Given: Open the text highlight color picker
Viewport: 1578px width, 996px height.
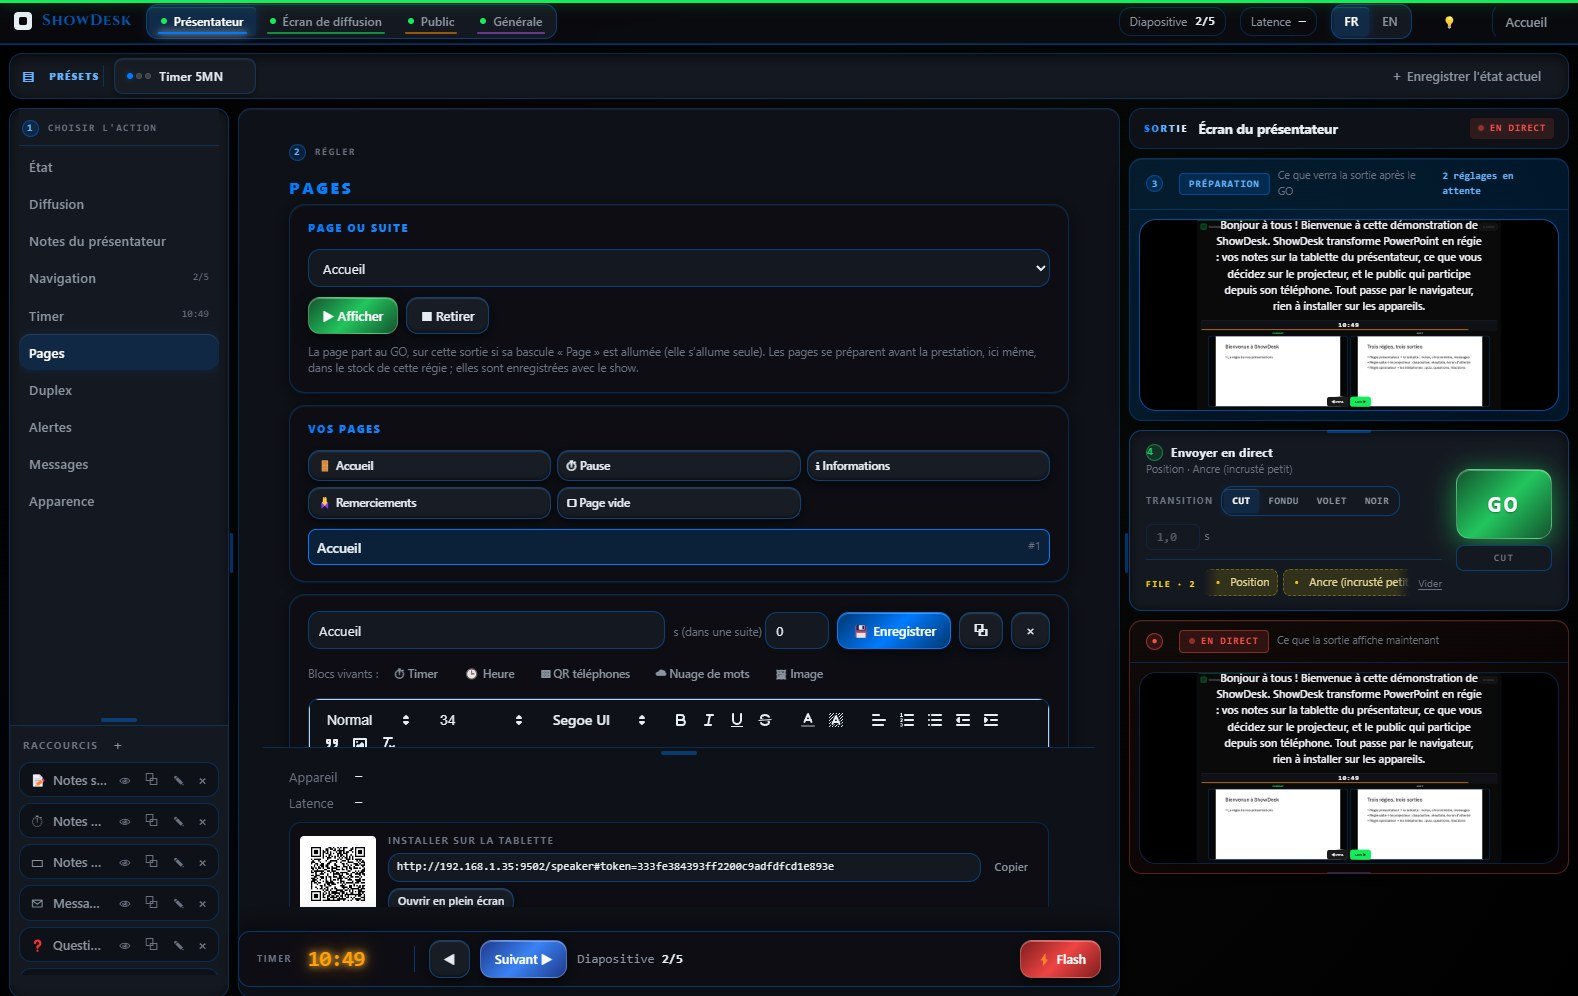Looking at the screenshot, I should pyautogui.click(x=836, y=720).
